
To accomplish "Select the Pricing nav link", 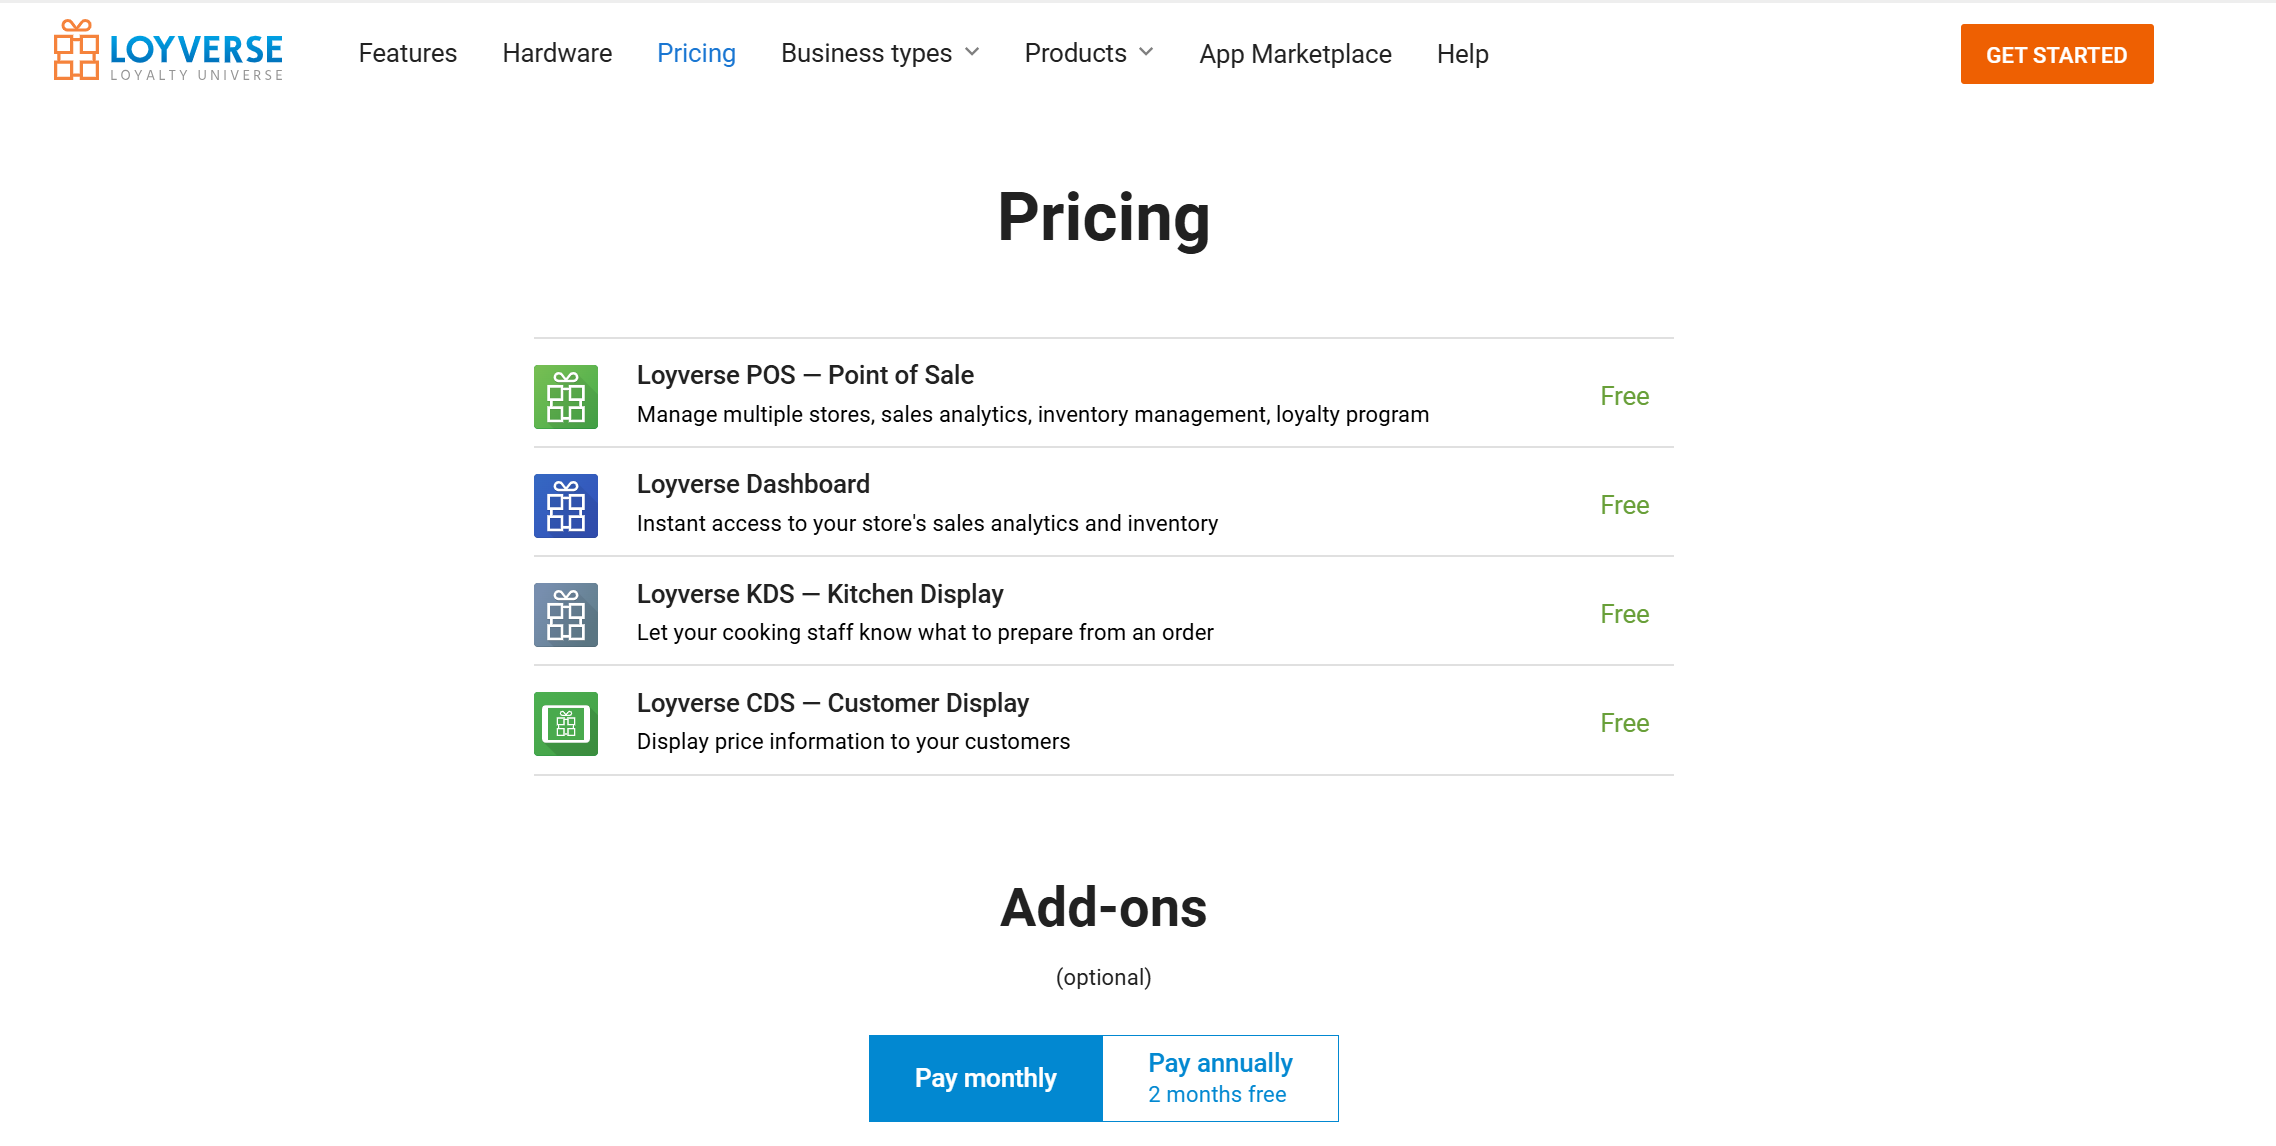I will click(x=696, y=53).
